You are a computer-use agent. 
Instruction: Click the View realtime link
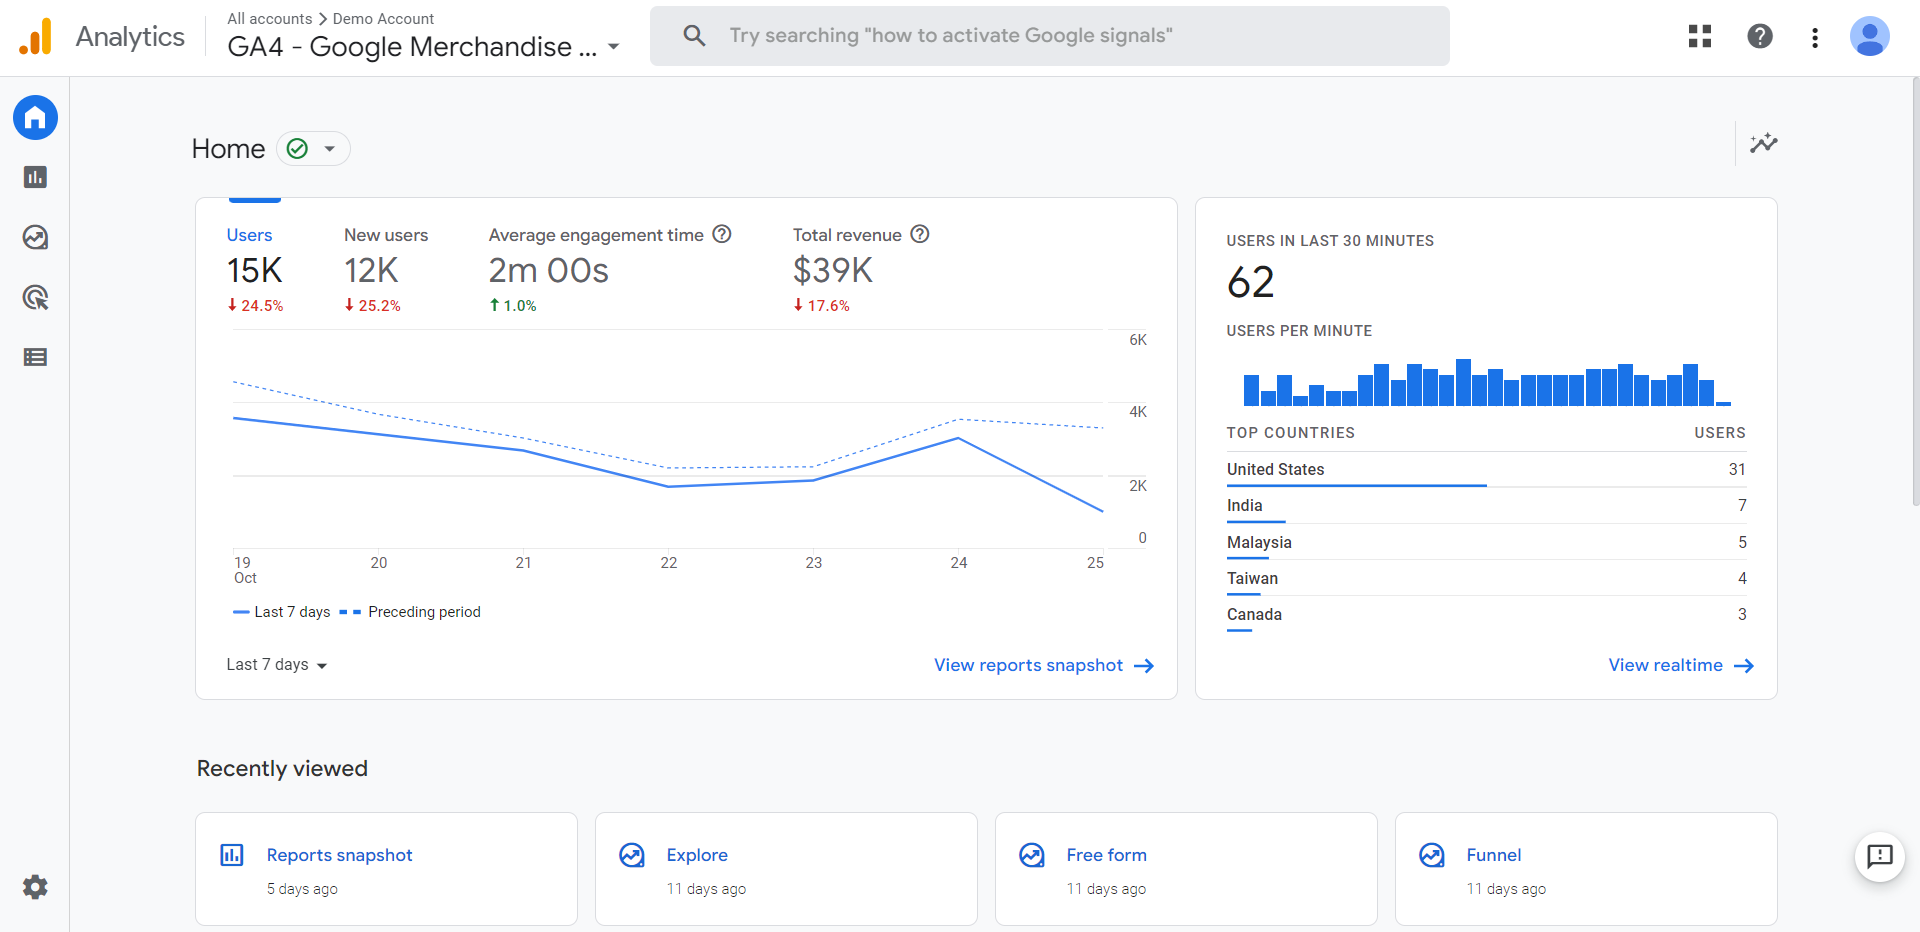[x=1680, y=666]
